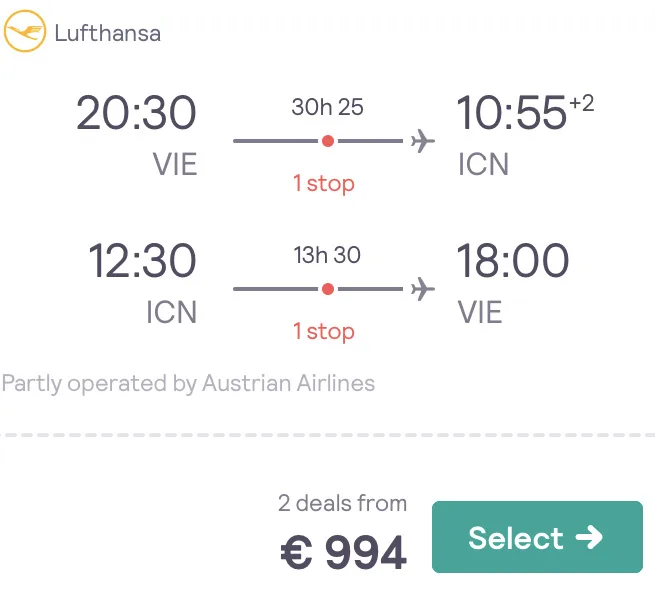Click the return '1 stop' label
The height and width of the screenshot is (603, 655).
click(324, 331)
